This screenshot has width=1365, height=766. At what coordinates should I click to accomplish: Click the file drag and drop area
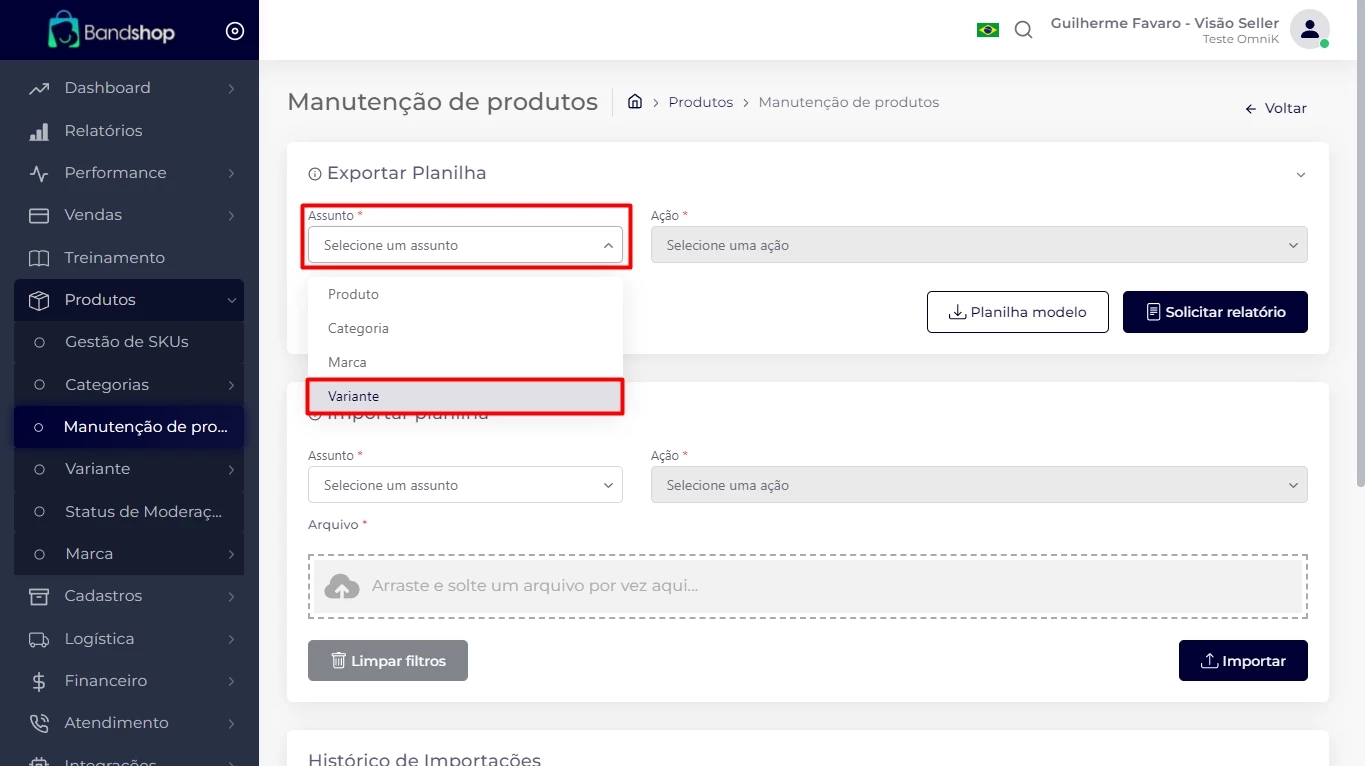tap(807, 586)
